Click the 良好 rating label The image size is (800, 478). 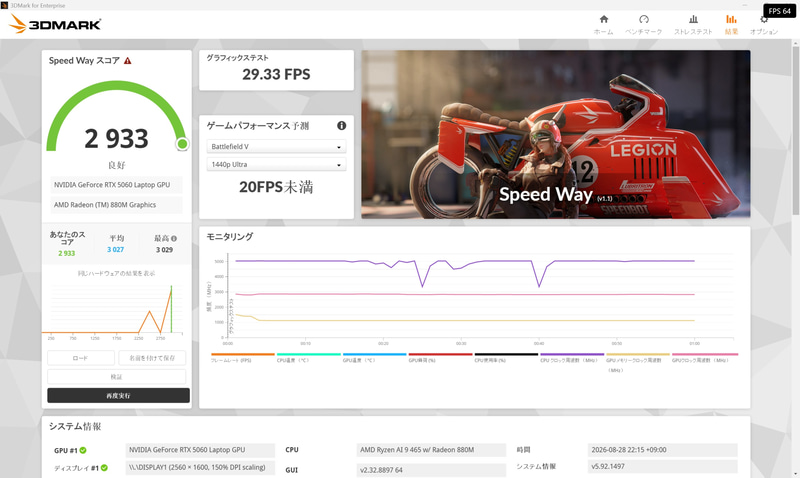click(x=116, y=165)
